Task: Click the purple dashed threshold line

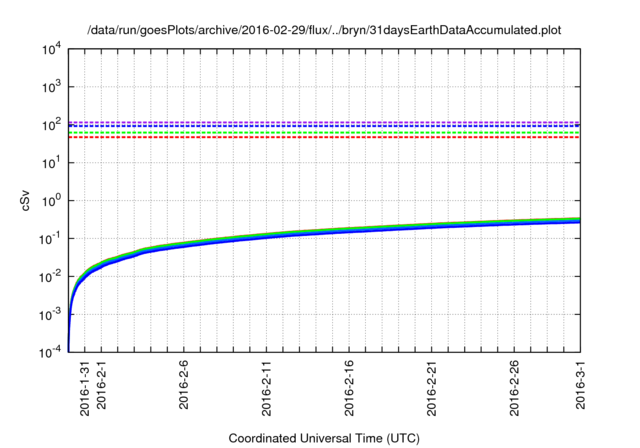Action: (x=324, y=122)
